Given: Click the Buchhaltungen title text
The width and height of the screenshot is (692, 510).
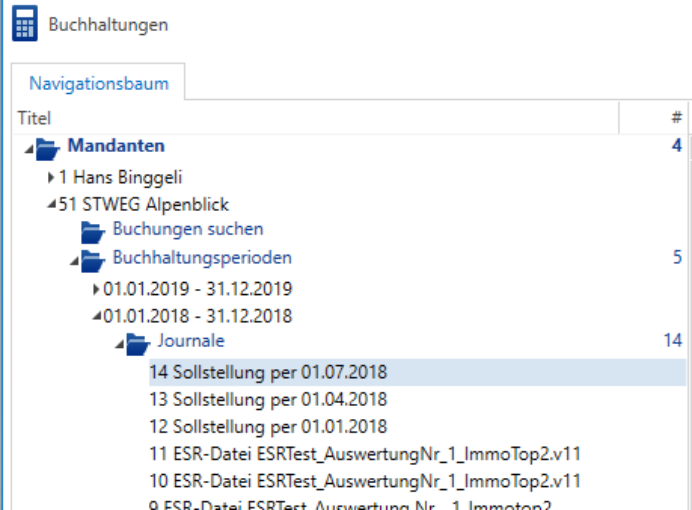Looking at the screenshot, I should 108,25.
